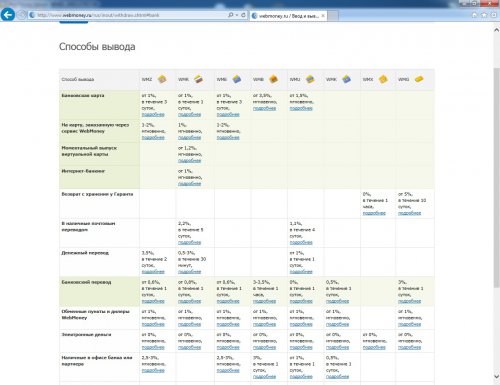Click the Электронные деньги row label
The height and width of the screenshot is (385, 500).
point(86,334)
